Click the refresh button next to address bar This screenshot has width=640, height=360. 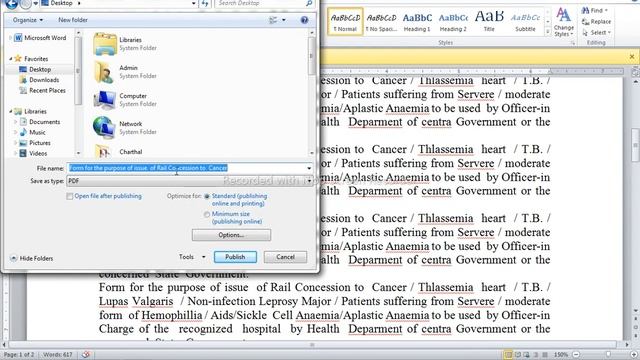[205, 3]
